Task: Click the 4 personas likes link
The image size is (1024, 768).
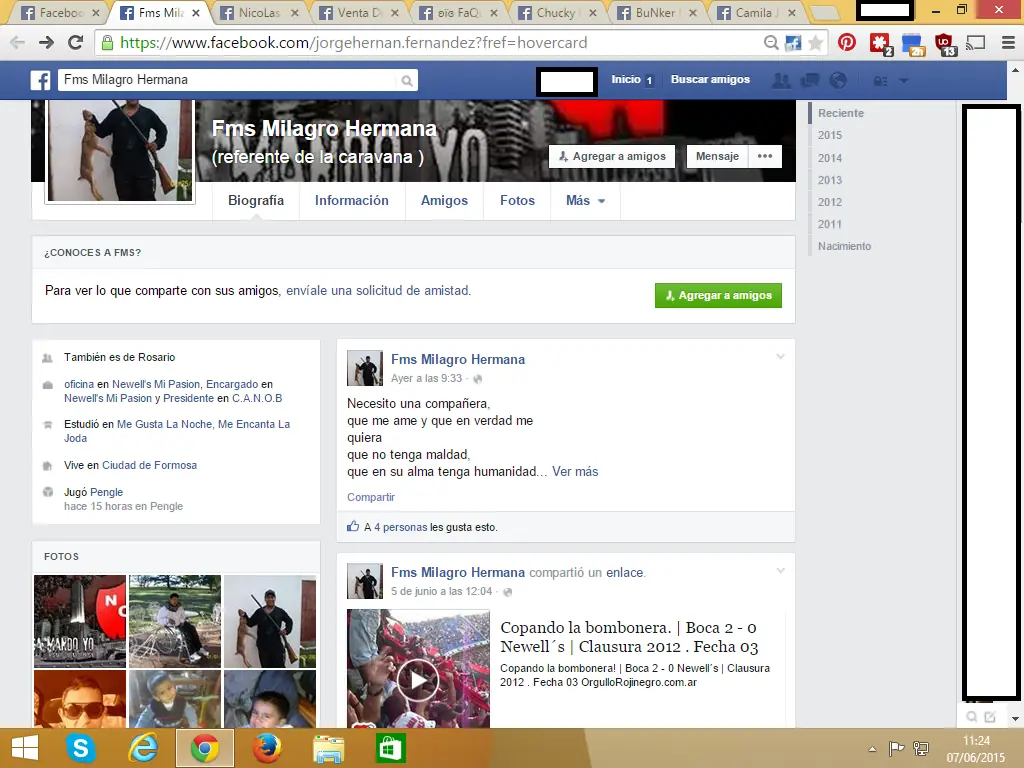Action: tap(401, 527)
